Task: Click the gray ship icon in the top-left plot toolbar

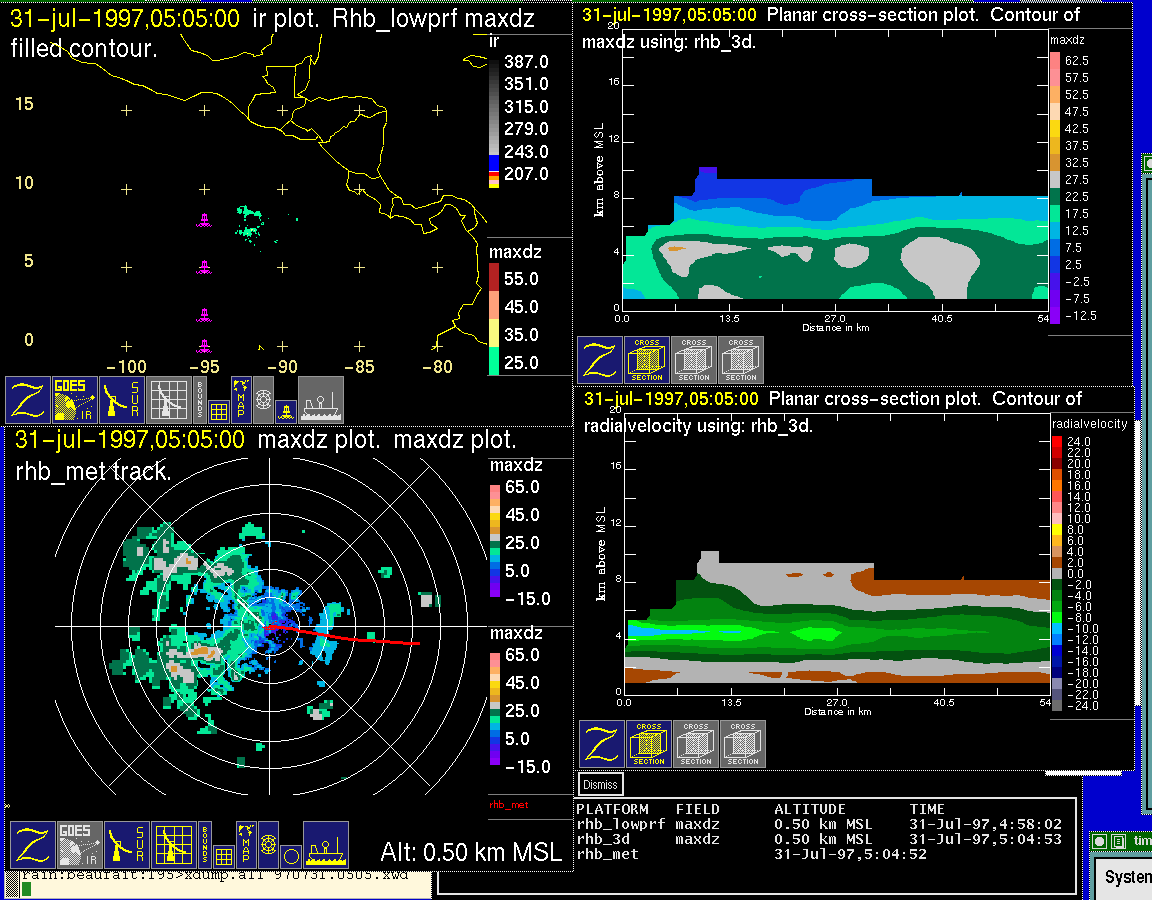Action: 321,400
